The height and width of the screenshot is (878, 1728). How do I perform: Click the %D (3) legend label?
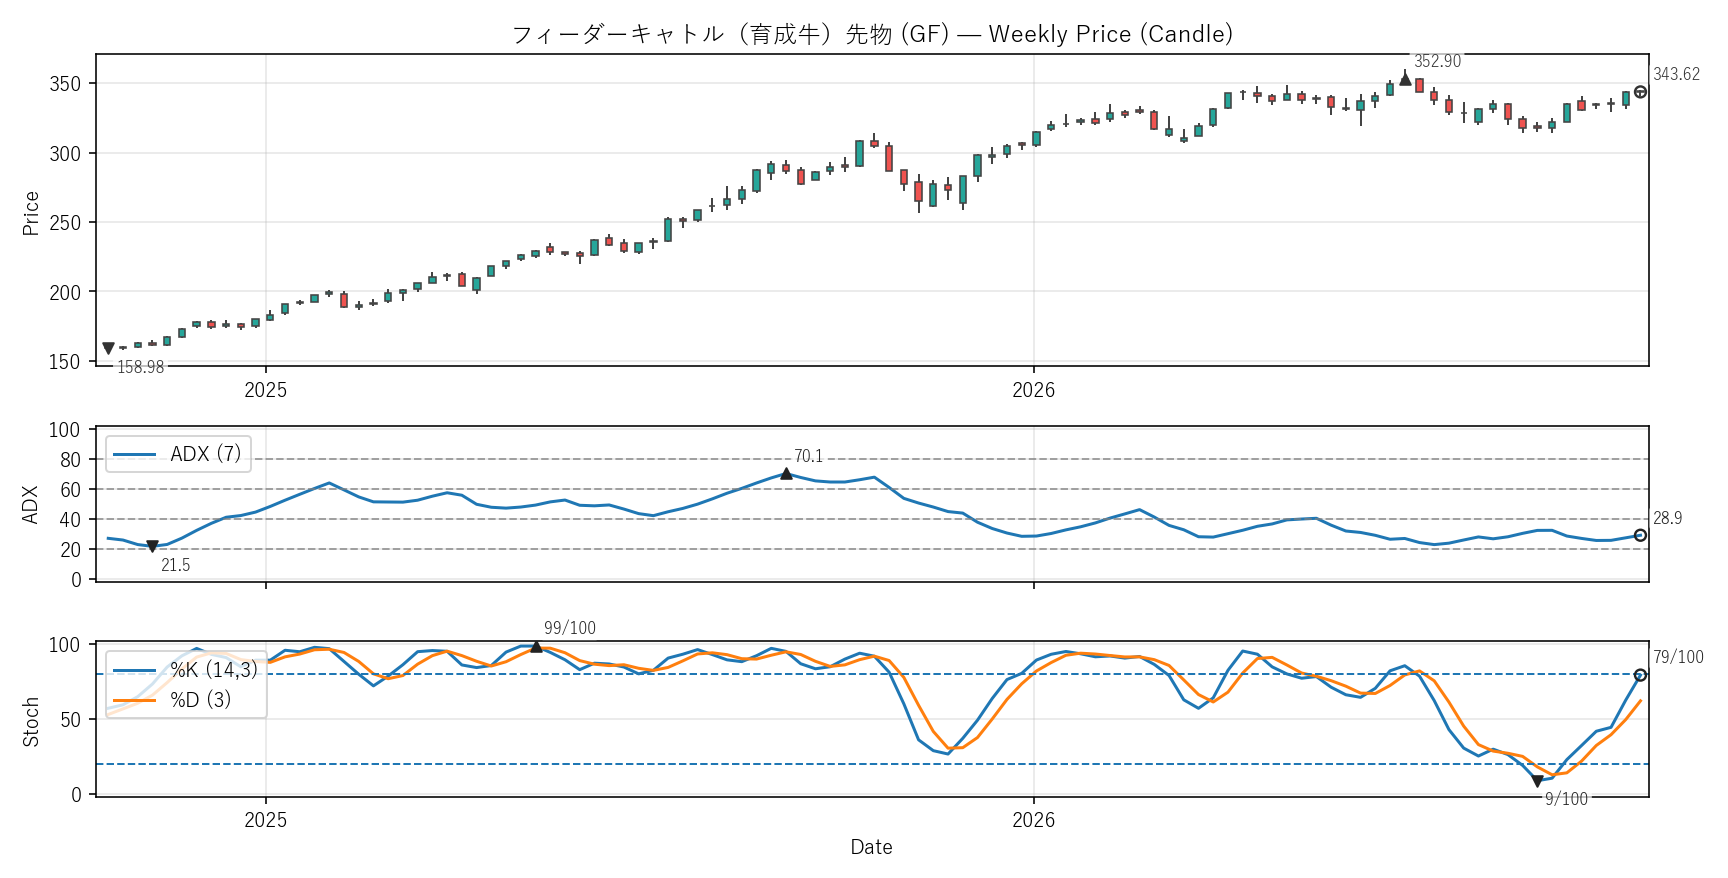click(201, 700)
